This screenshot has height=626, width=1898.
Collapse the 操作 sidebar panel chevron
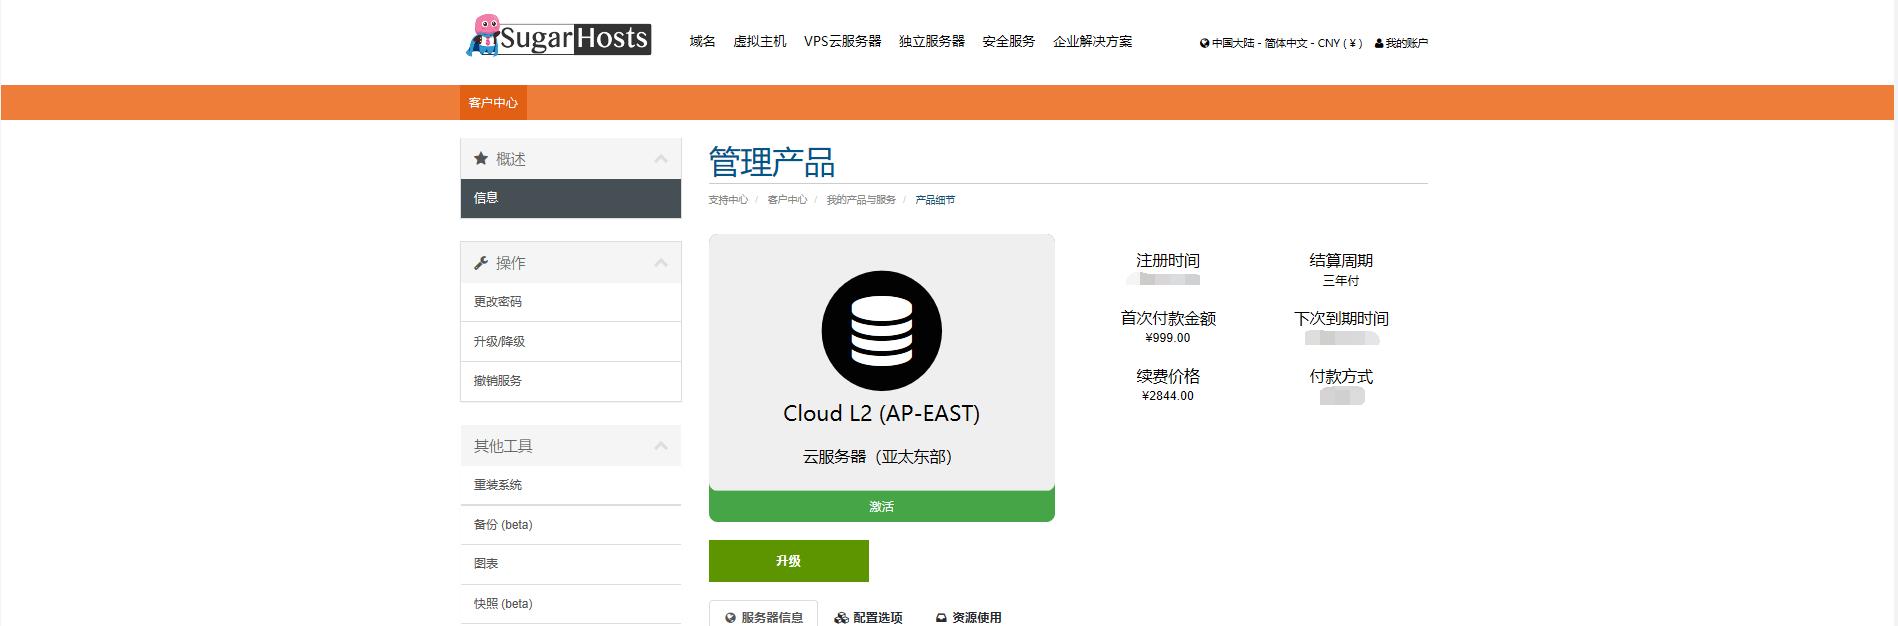tap(661, 263)
